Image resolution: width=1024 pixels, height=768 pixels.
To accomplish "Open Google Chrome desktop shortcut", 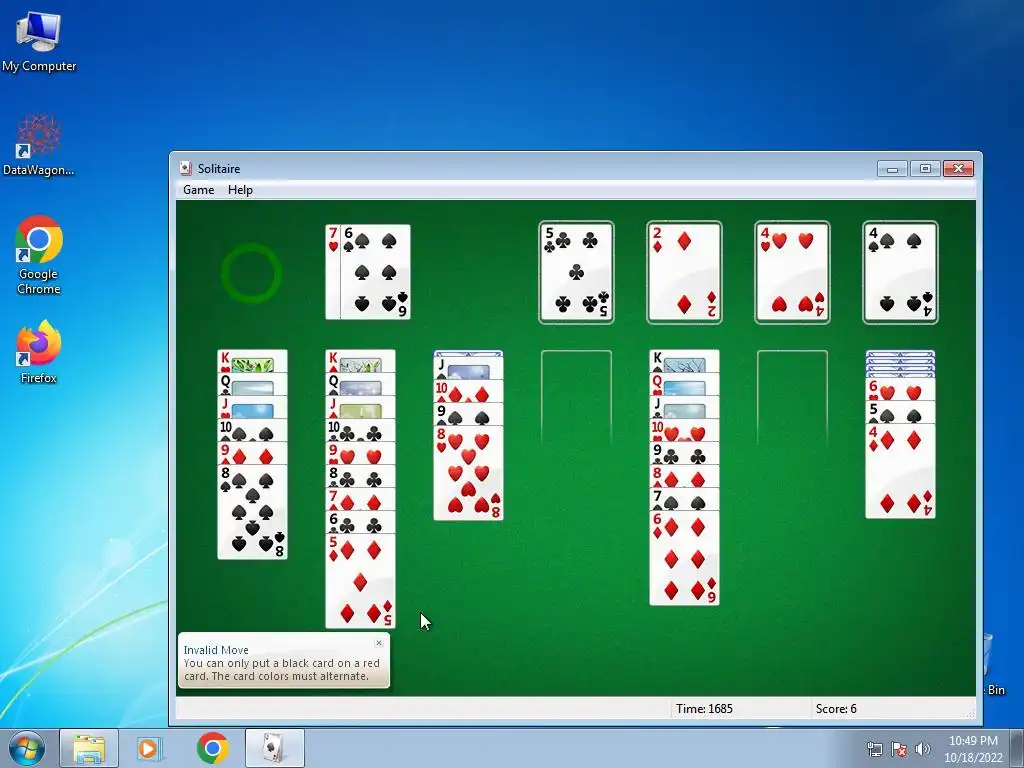I will coord(39,255).
